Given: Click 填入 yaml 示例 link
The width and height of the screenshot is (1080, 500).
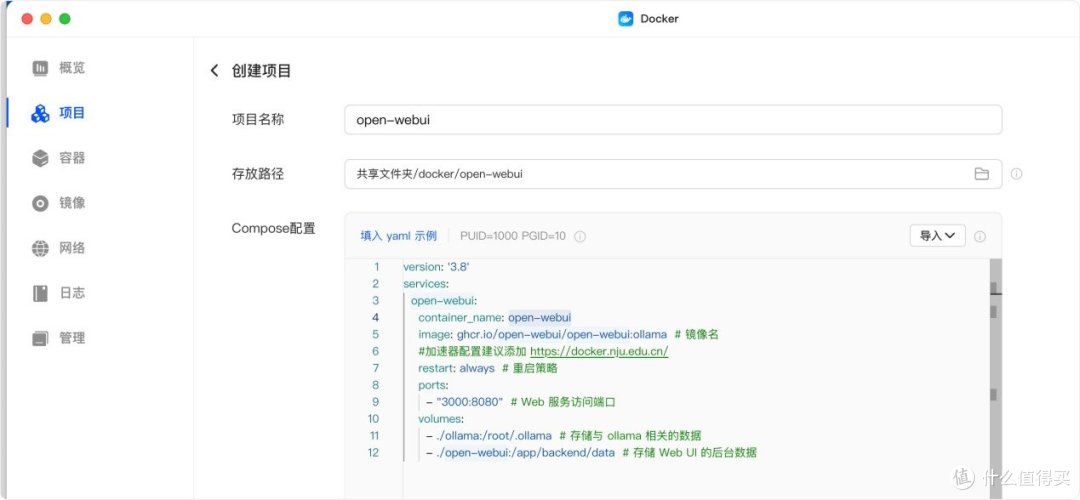Looking at the screenshot, I should 399,236.
